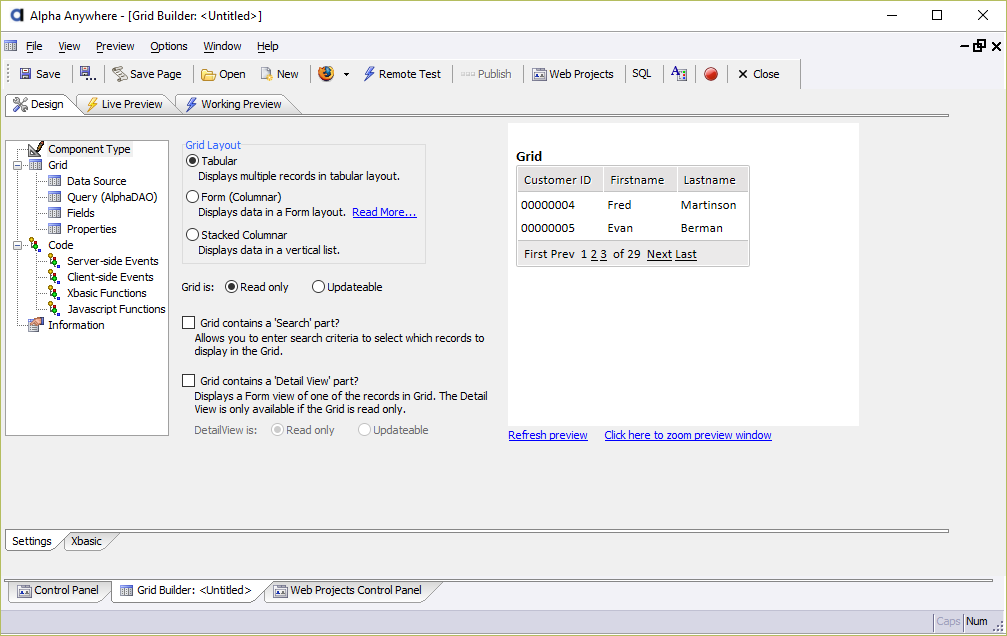Go to page 2 in preview pager

[x=594, y=254]
